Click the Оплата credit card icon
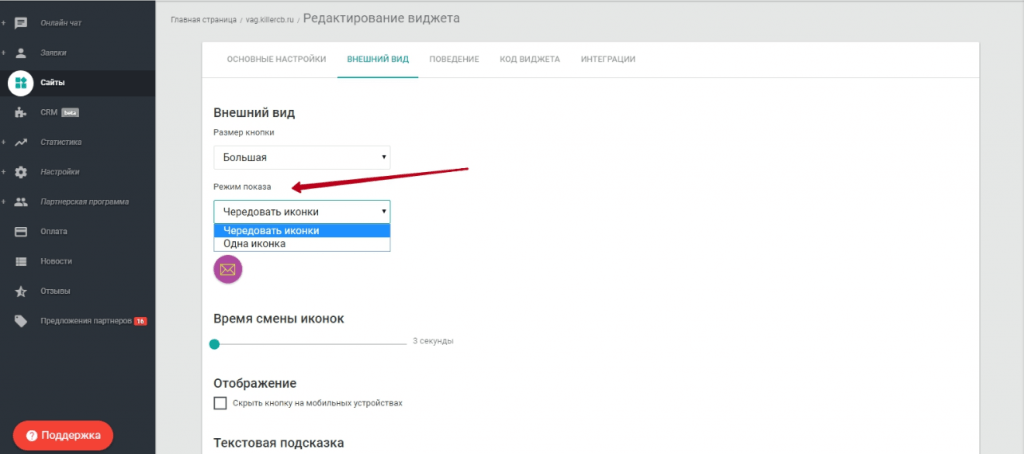This screenshot has height=454, width=1024. [x=21, y=231]
